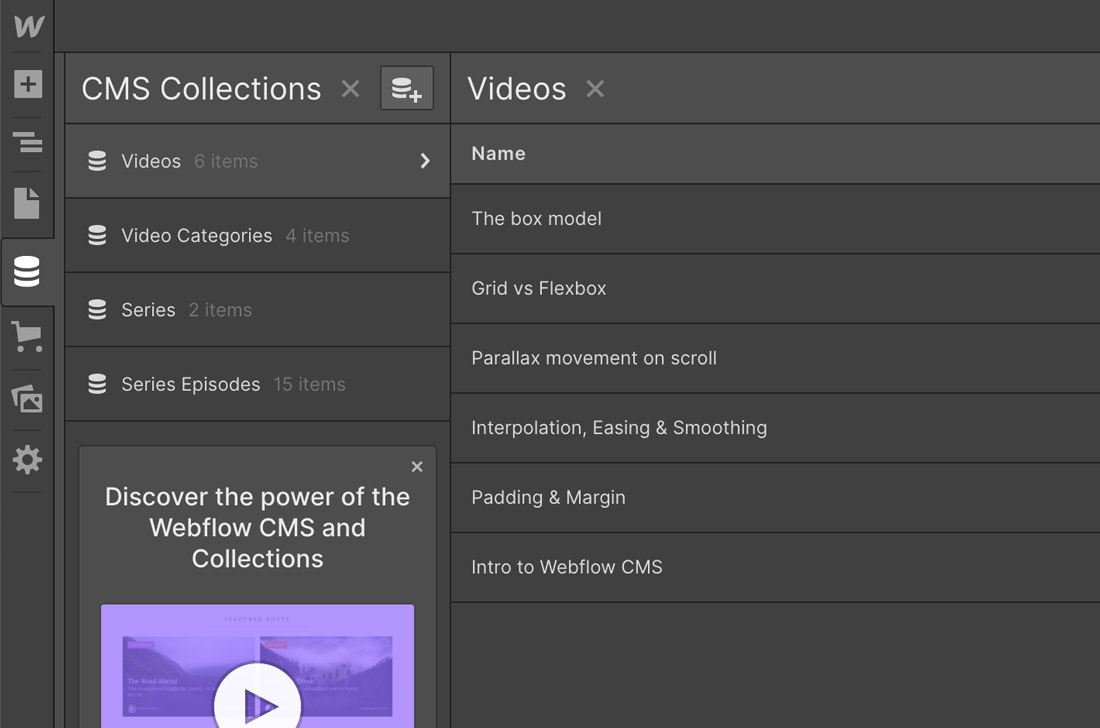1100x728 pixels.
Task: Create a new collection with plus button
Action: pyautogui.click(x=407, y=89)
